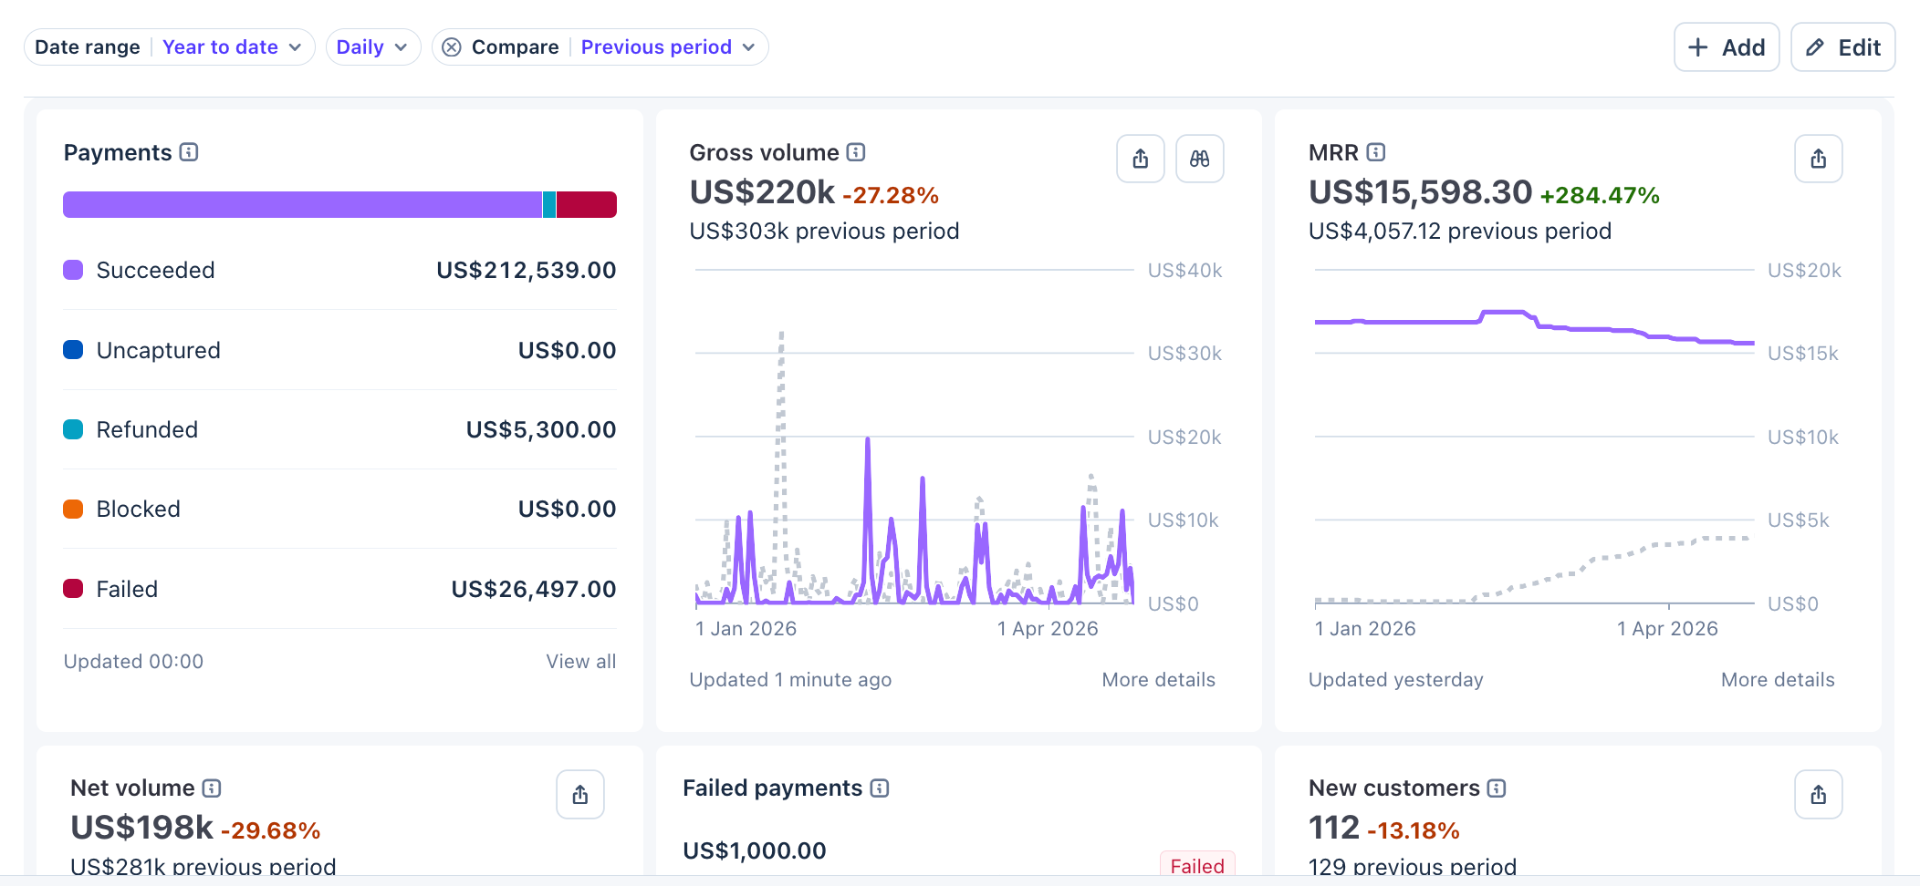Click the red Failed status badge

(1197, 865)
